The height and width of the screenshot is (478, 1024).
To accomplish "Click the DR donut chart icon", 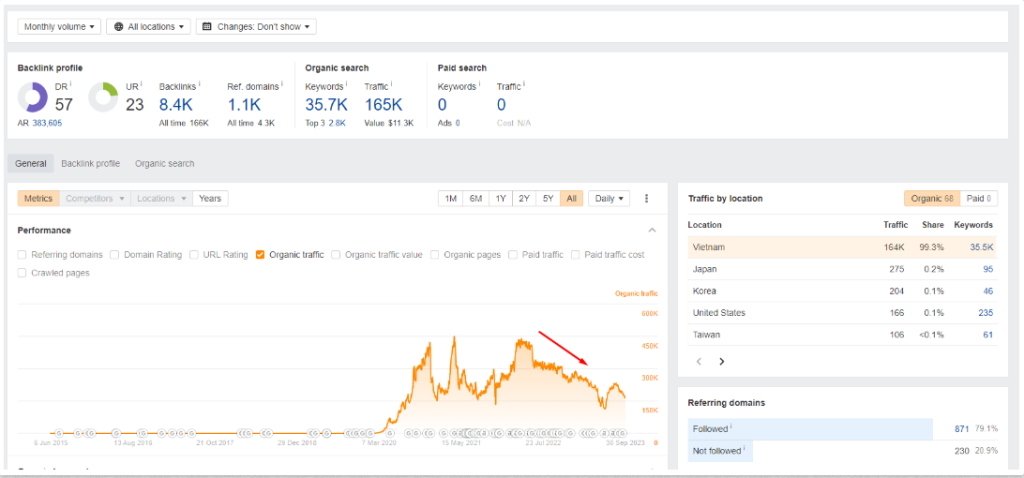I will [x=34, y=97].
